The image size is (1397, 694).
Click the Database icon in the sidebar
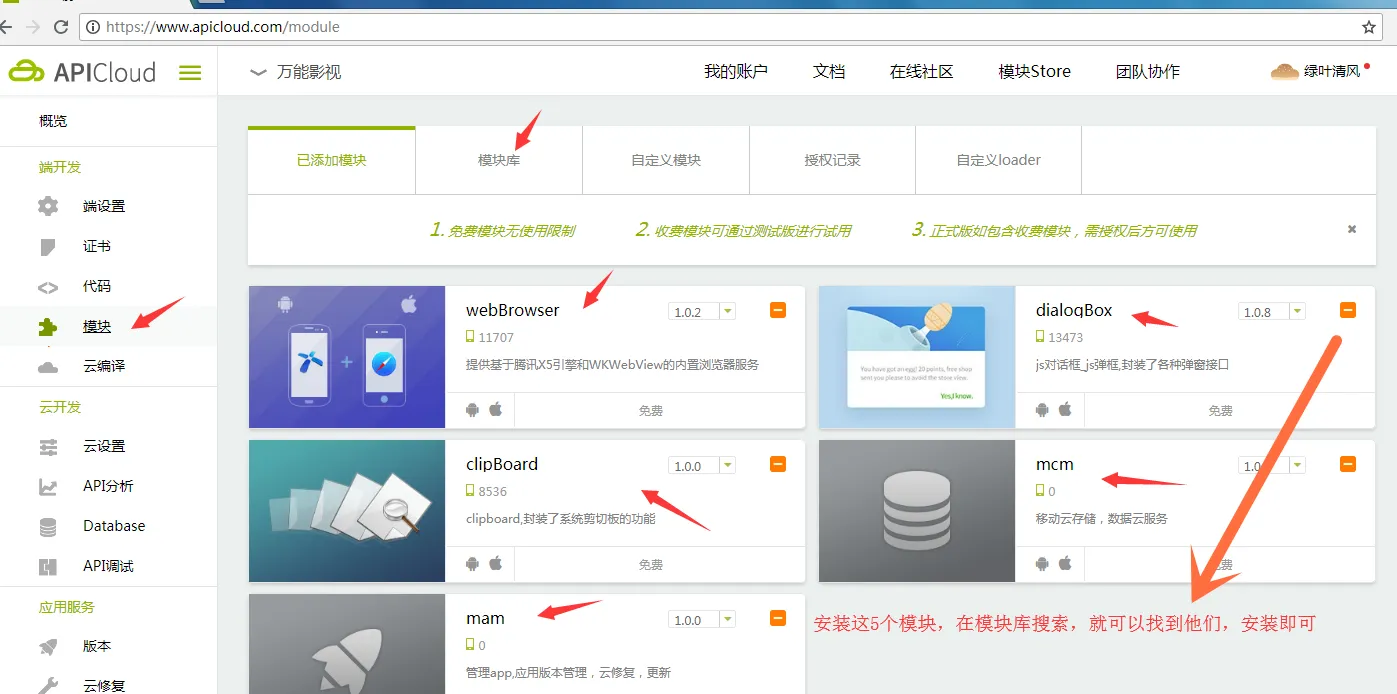[46, 525]
